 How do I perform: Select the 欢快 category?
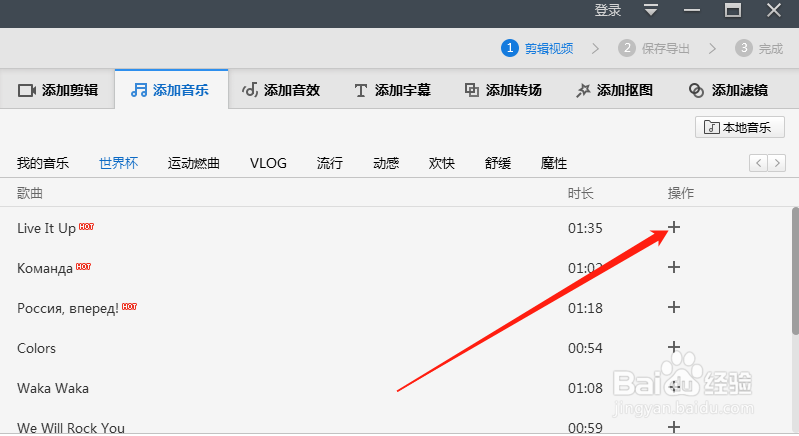click(x=441, y=163)
